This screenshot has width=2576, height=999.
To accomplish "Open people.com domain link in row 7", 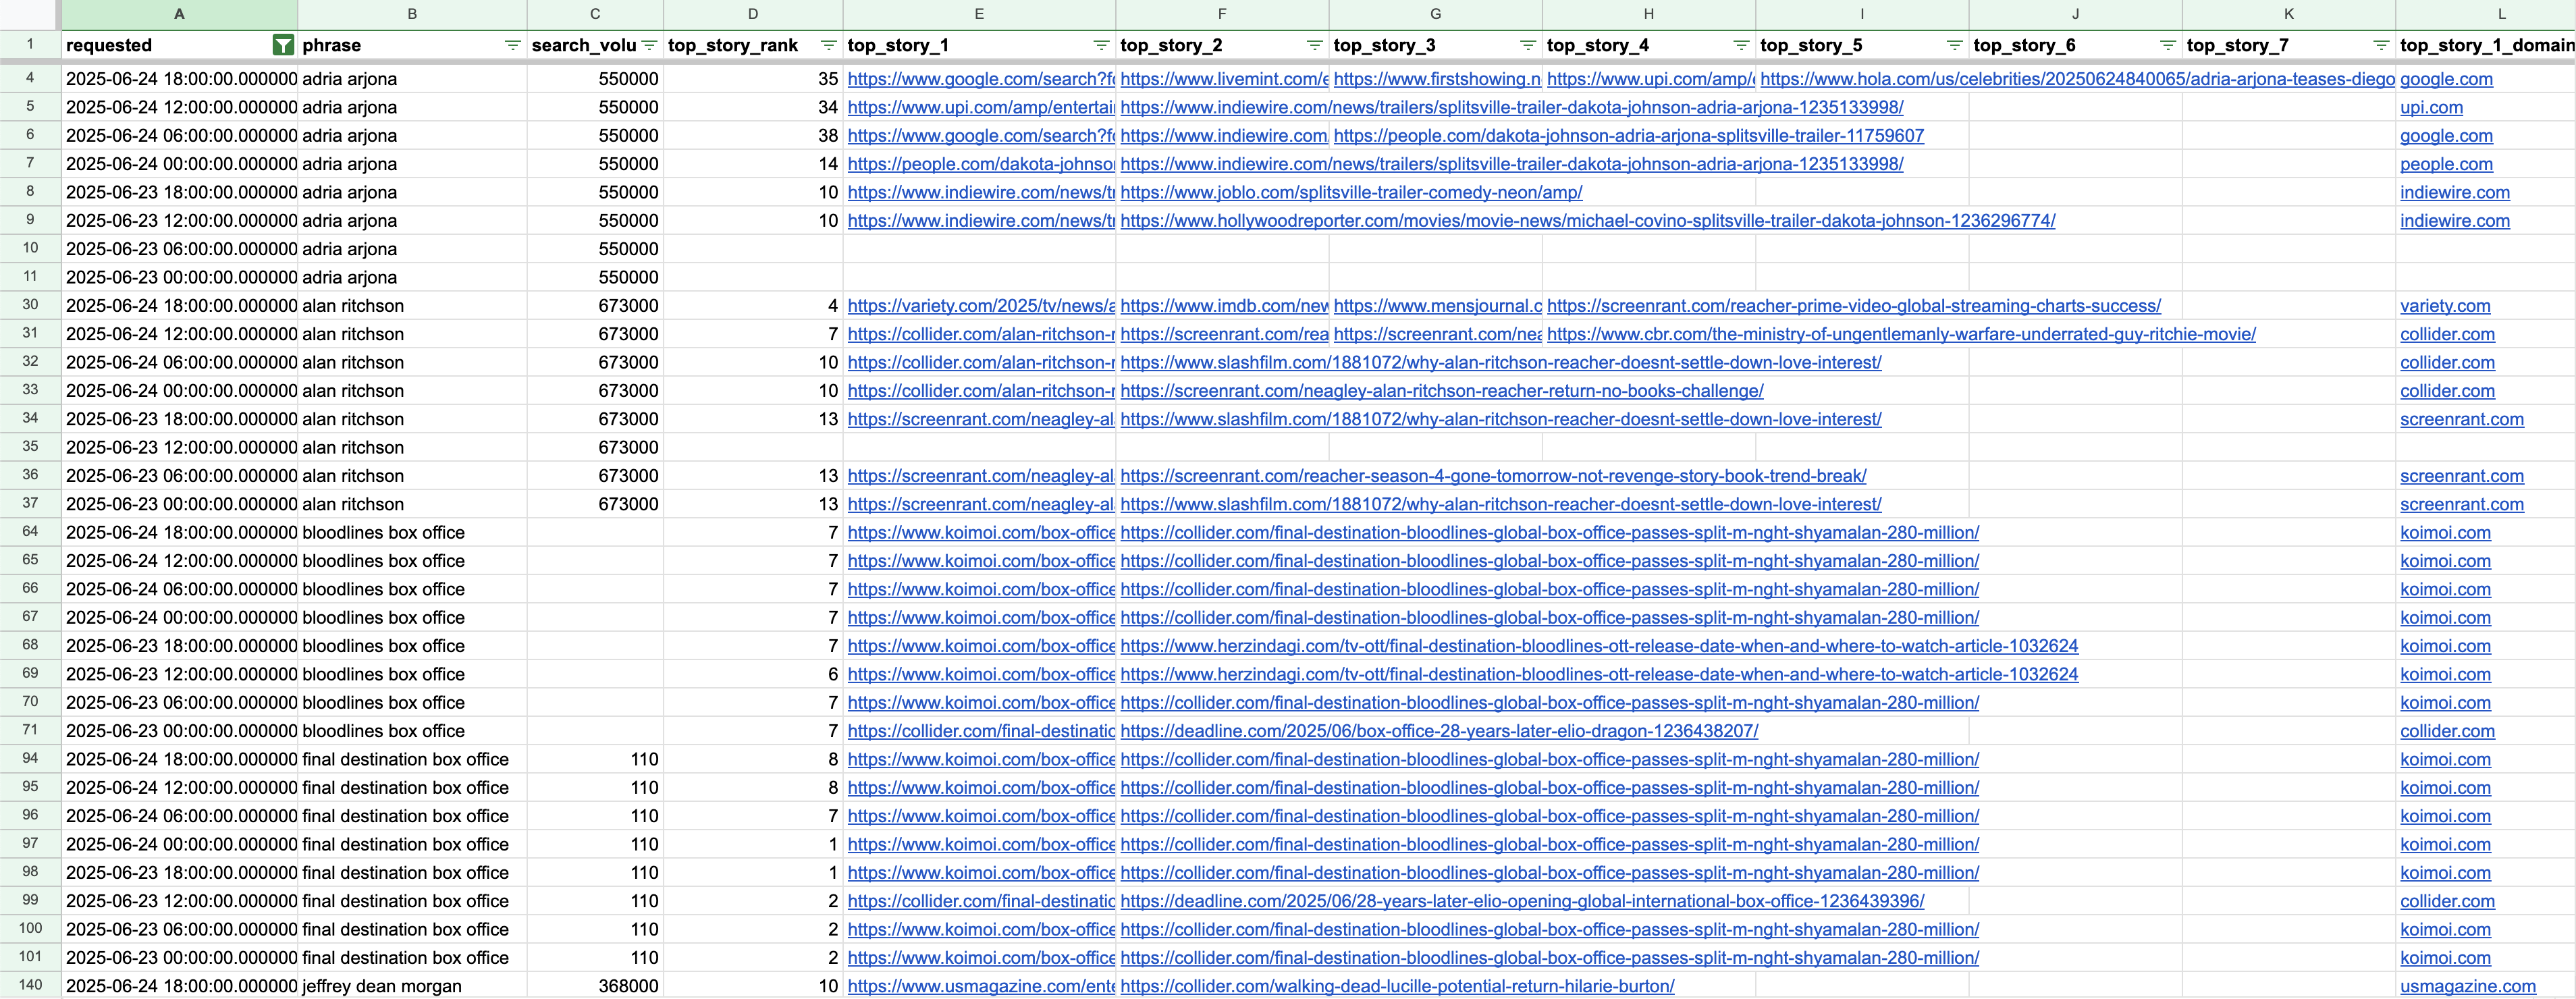I will 2446,164.
